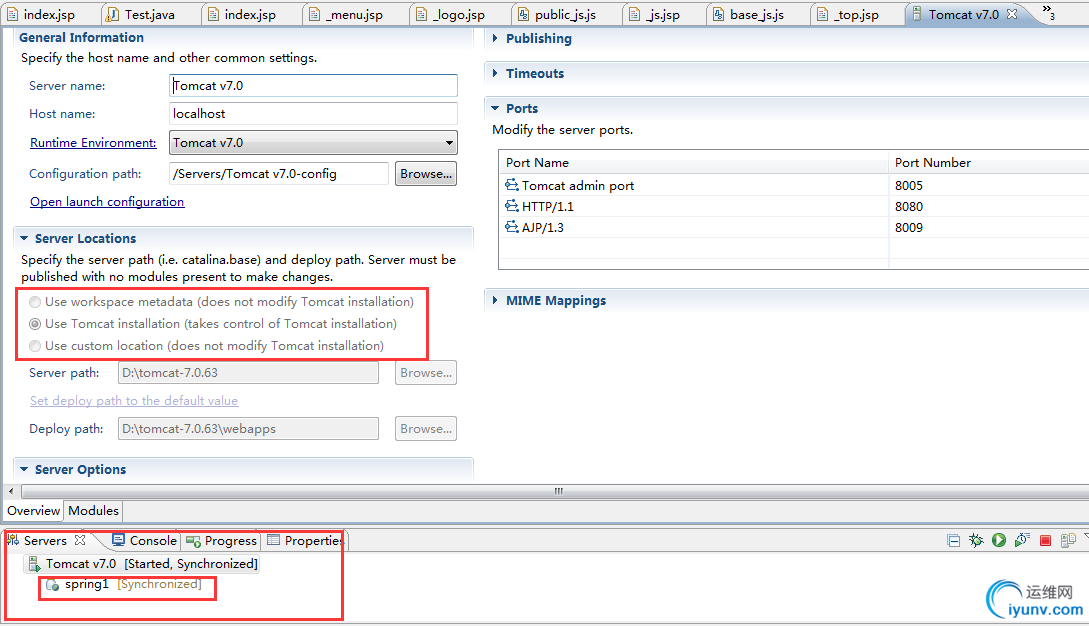The width and height of the screenshot is (1089, 626).
Task: Expand the Timeouts section
Action: pyautogui.click(x=495, y=73)
